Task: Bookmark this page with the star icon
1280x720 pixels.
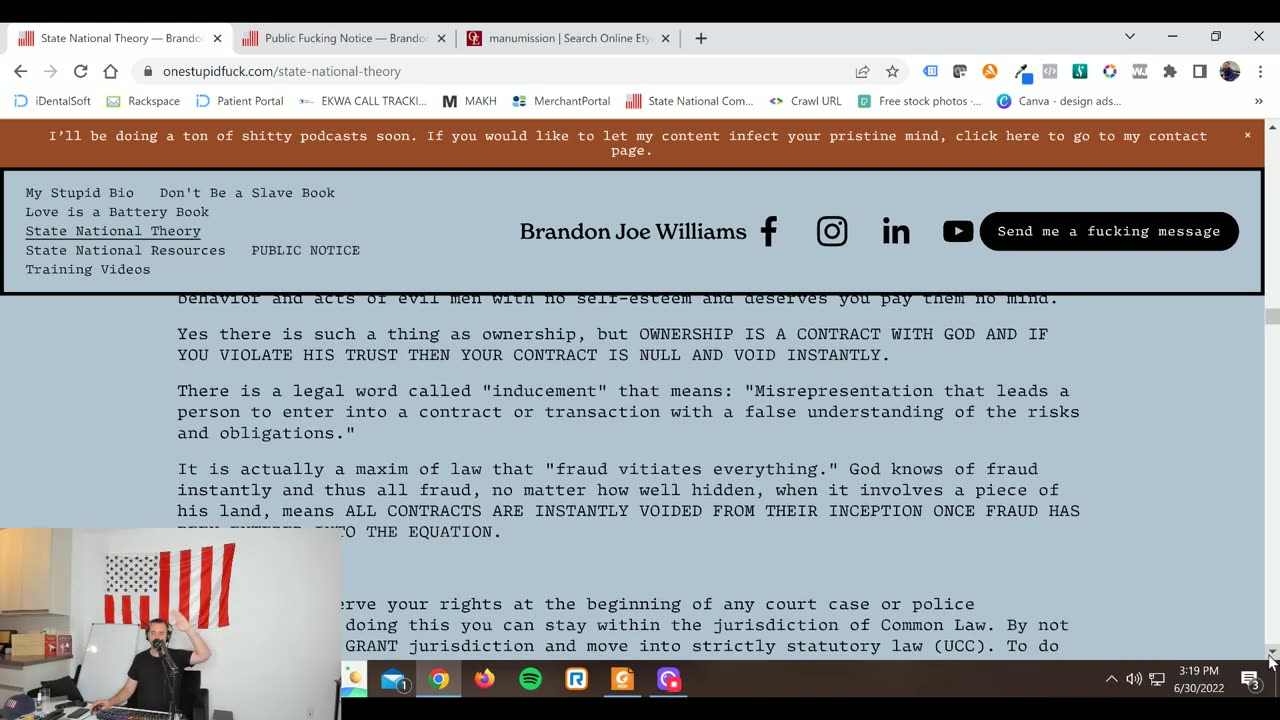Action: pos(892,71)
